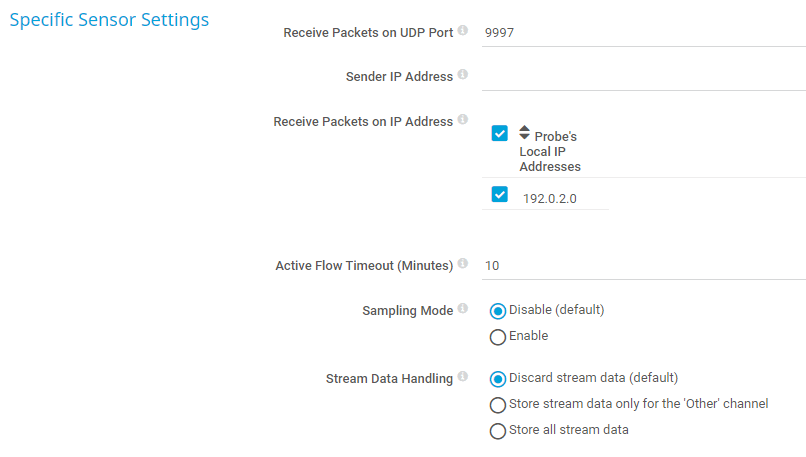Select Store all stream data option
The width and height of the screenshot is (806, 457).
pos(498,431)
